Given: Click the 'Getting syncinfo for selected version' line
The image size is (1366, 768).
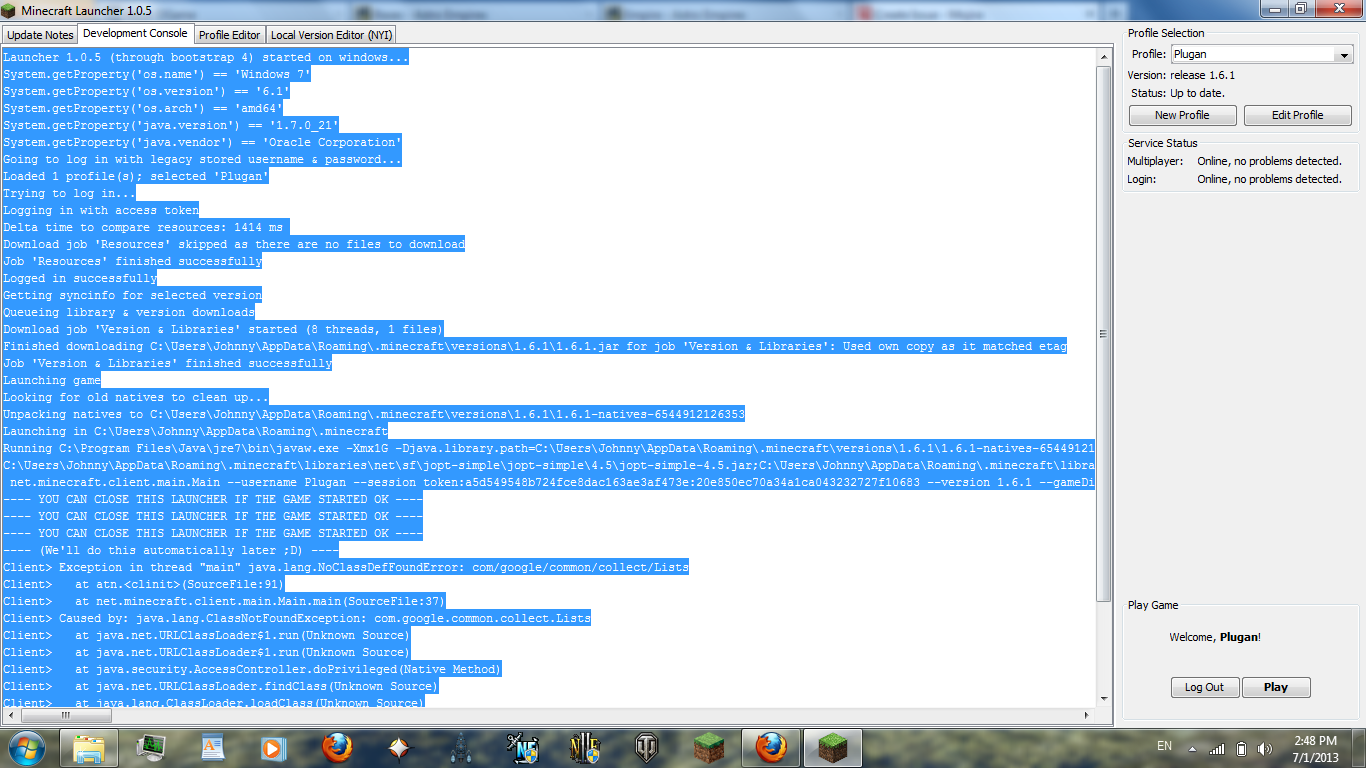Looking at the screenshot, I should 133,295.
